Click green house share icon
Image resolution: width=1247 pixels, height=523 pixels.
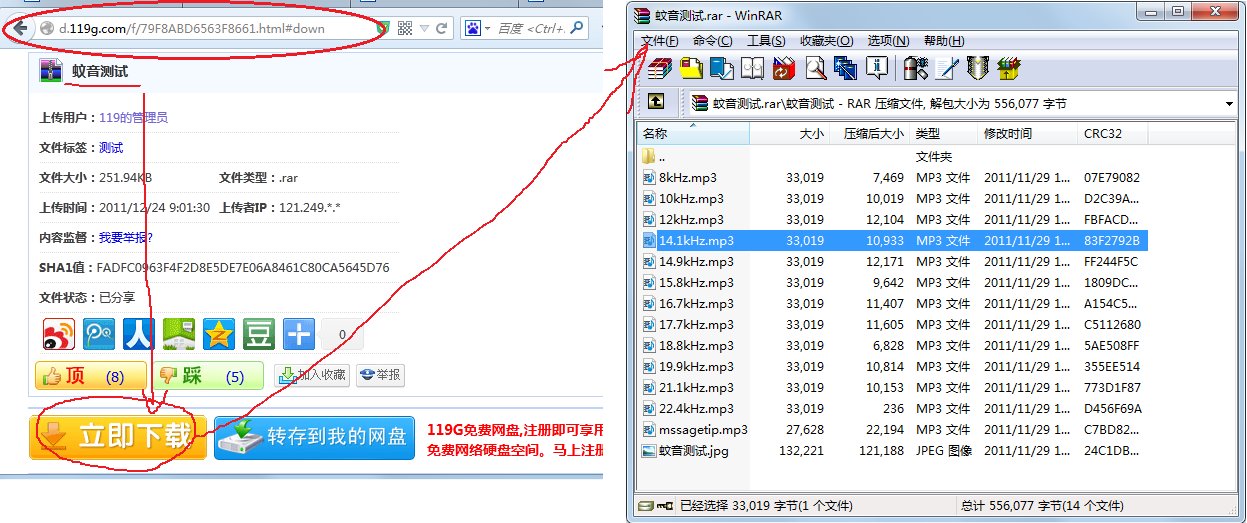[178, 333]
